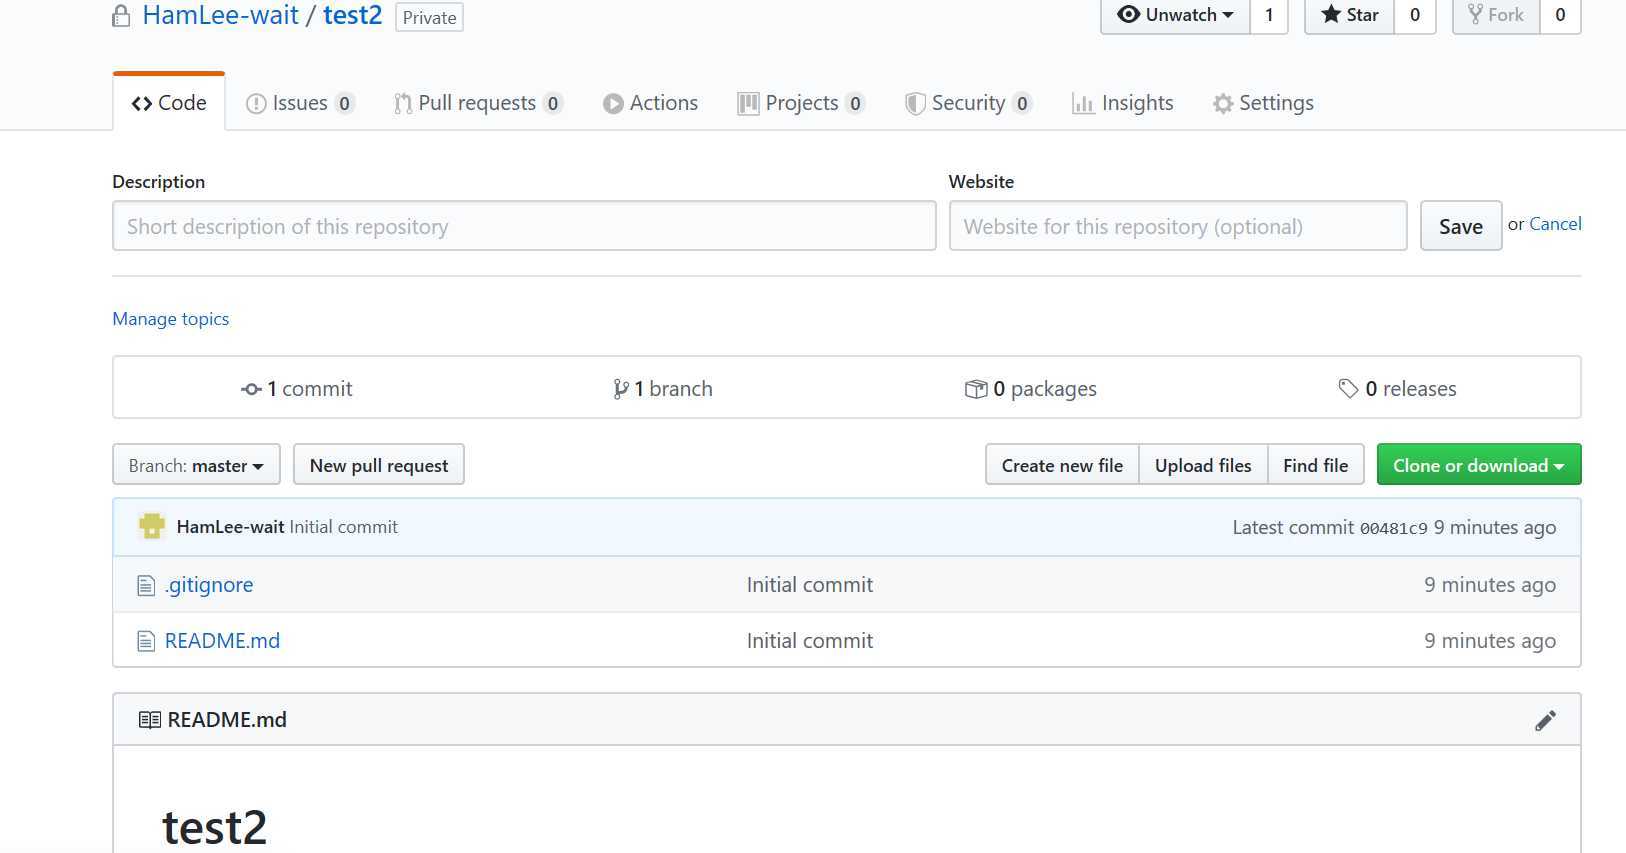The height and width of the screenshot is (853, 1626).
Task: Click the HamLee-wait avatar in the commit row
Action: click(152, 526)
